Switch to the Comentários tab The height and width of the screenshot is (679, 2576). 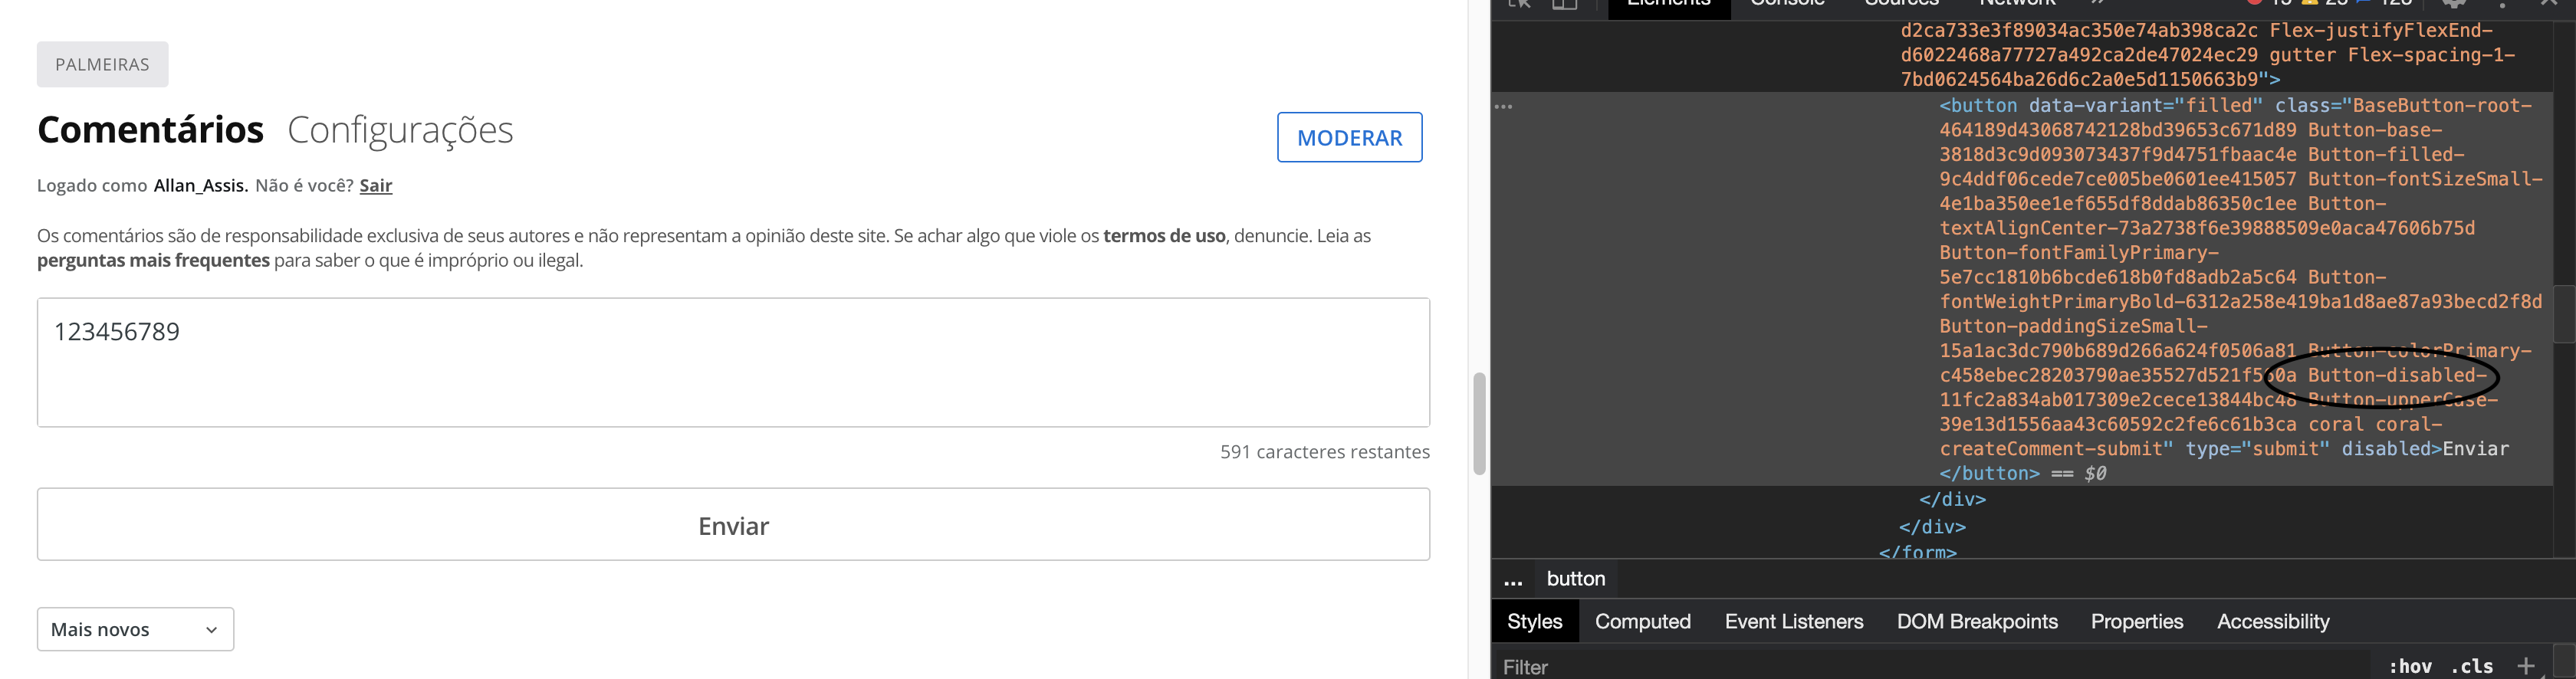[x=150, y=130]
